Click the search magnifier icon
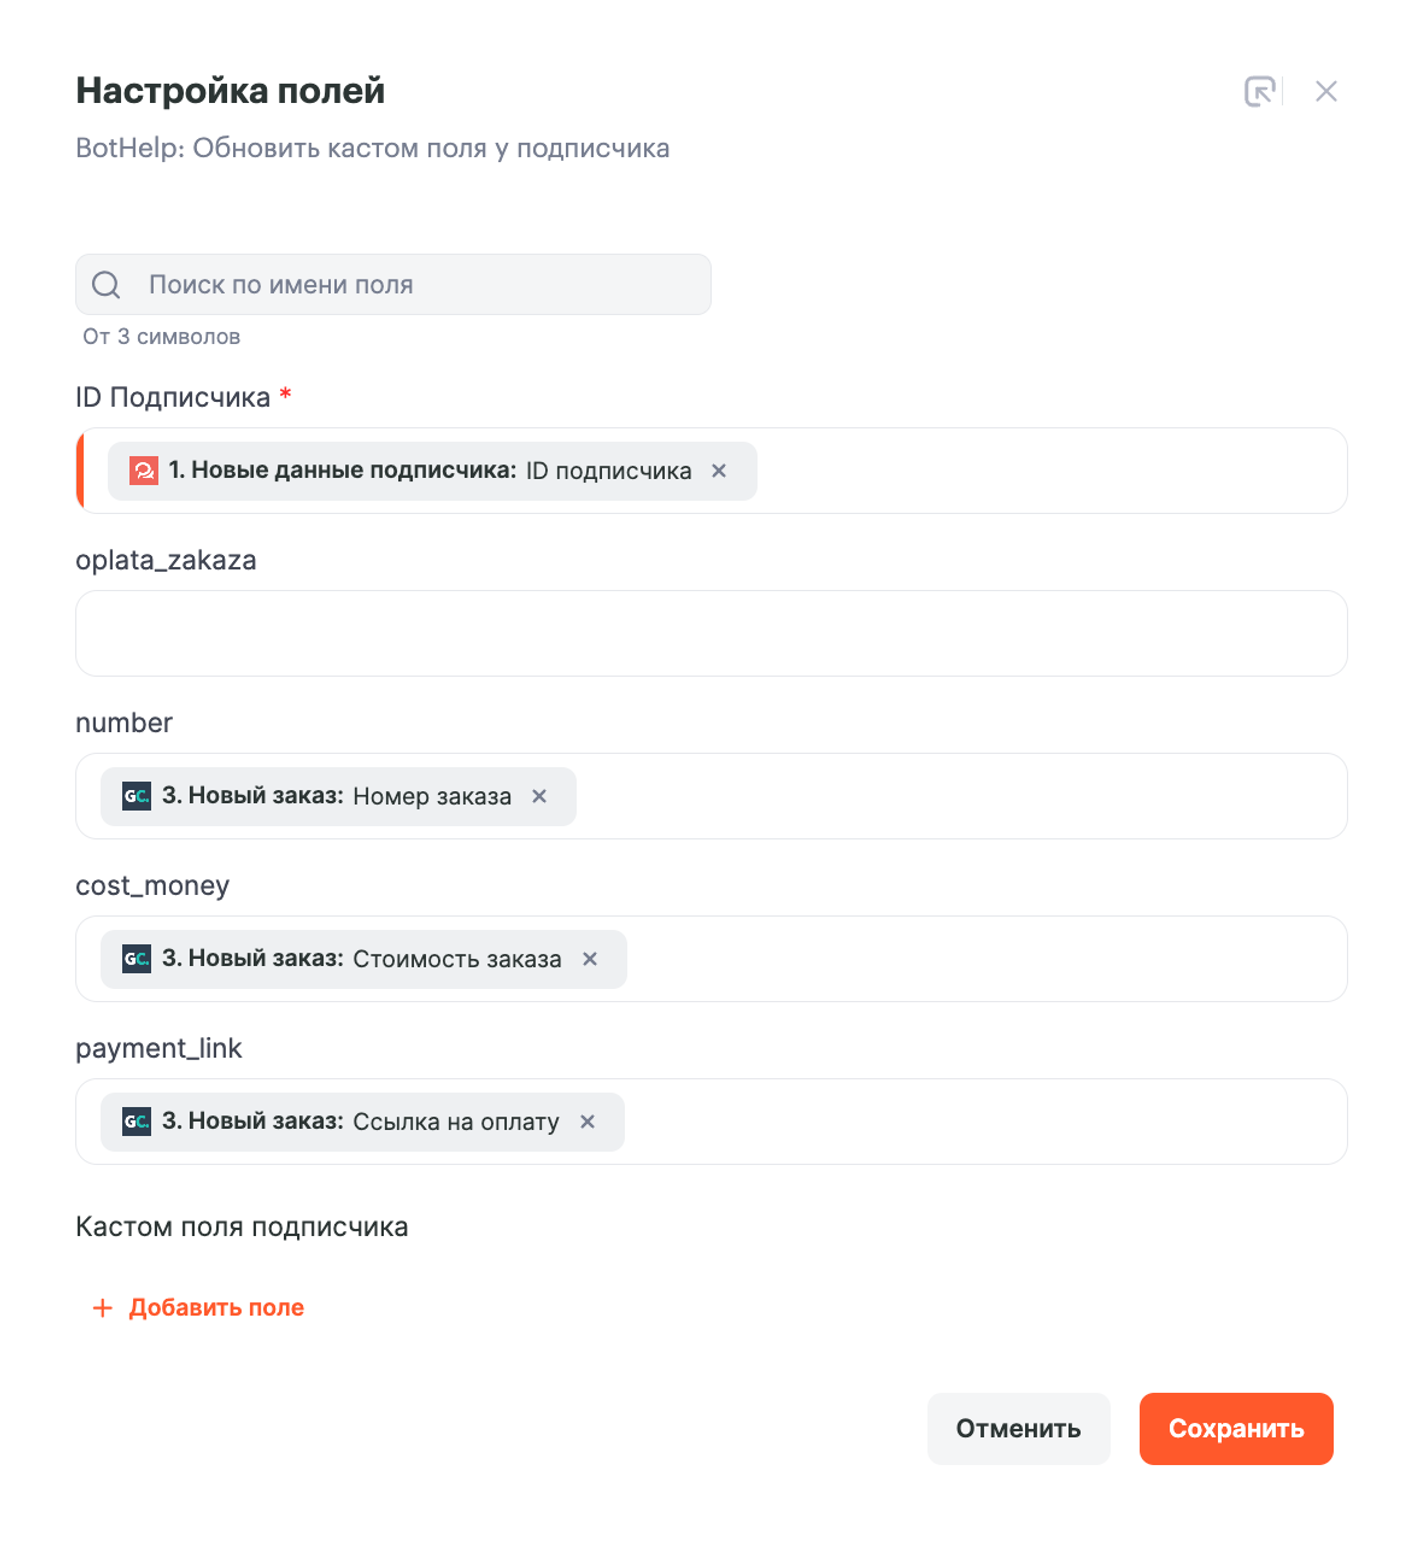 (106, 285)
